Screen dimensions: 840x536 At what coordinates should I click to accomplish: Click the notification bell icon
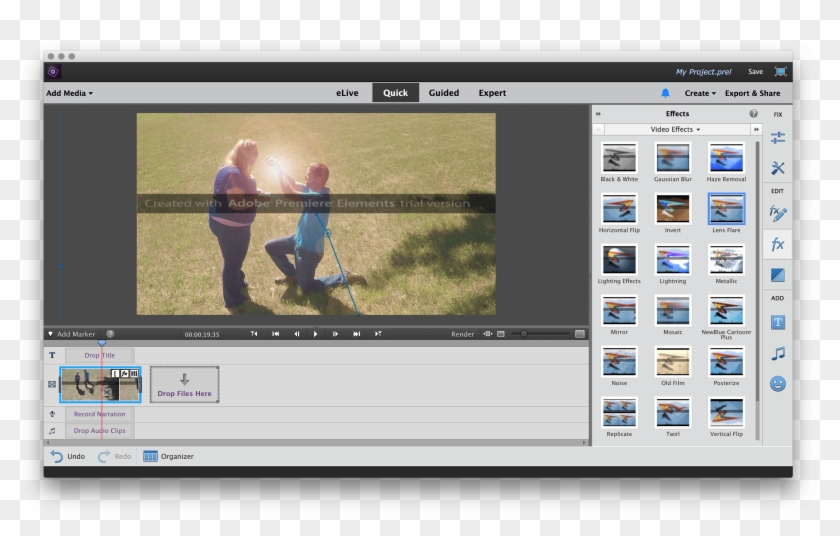pyautogui.click(x=665, y=93)
